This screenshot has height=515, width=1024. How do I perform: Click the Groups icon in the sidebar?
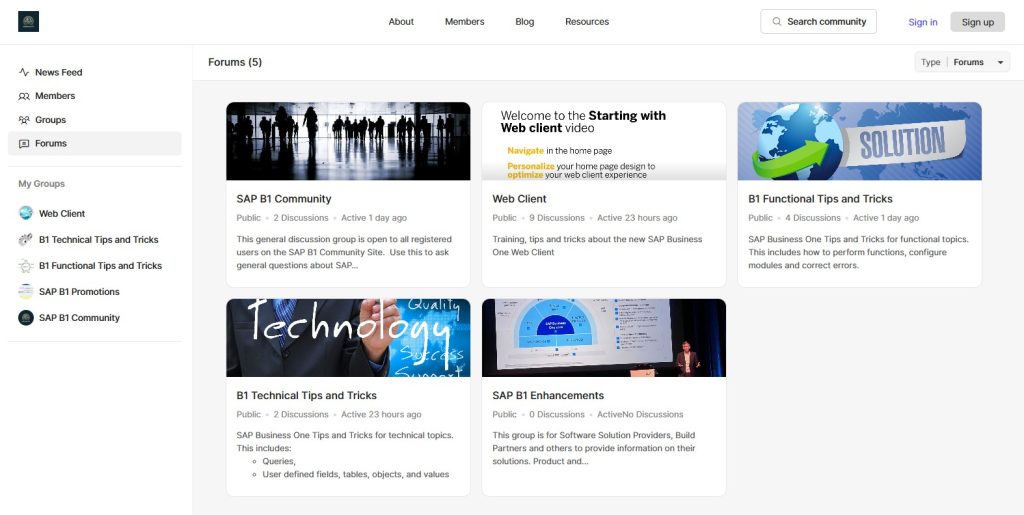(x=24, y=120)
